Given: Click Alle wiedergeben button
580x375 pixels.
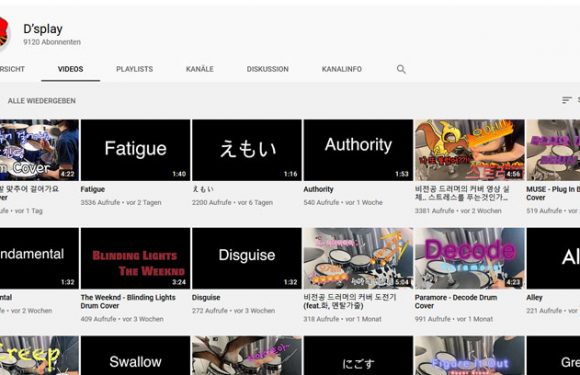Looking at the screenshot, I should pyautogui.click(x=41, y=101).
